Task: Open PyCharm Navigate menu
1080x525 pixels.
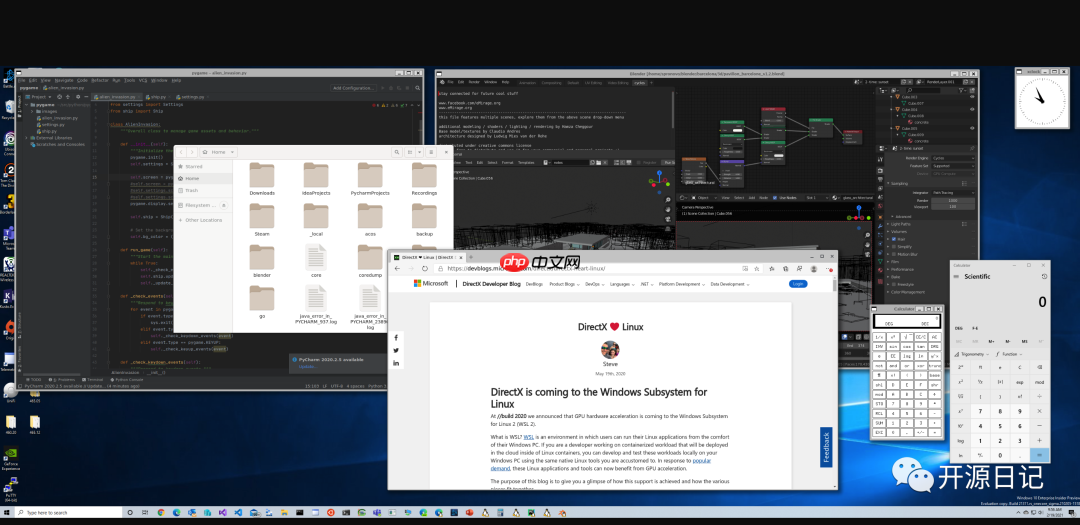Action: click(x=63, y=80)
